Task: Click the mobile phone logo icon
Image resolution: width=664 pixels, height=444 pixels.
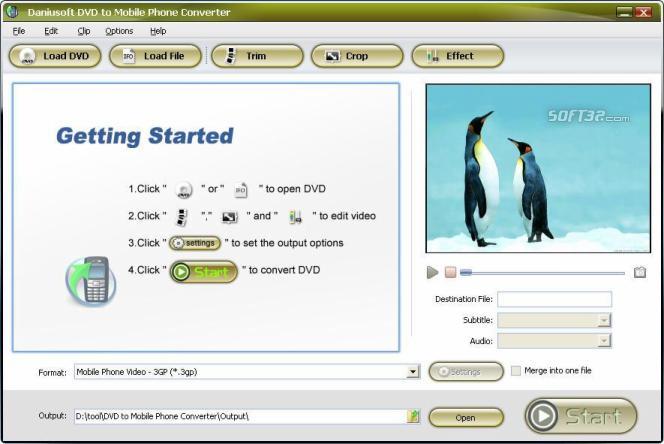Action: 91,280
